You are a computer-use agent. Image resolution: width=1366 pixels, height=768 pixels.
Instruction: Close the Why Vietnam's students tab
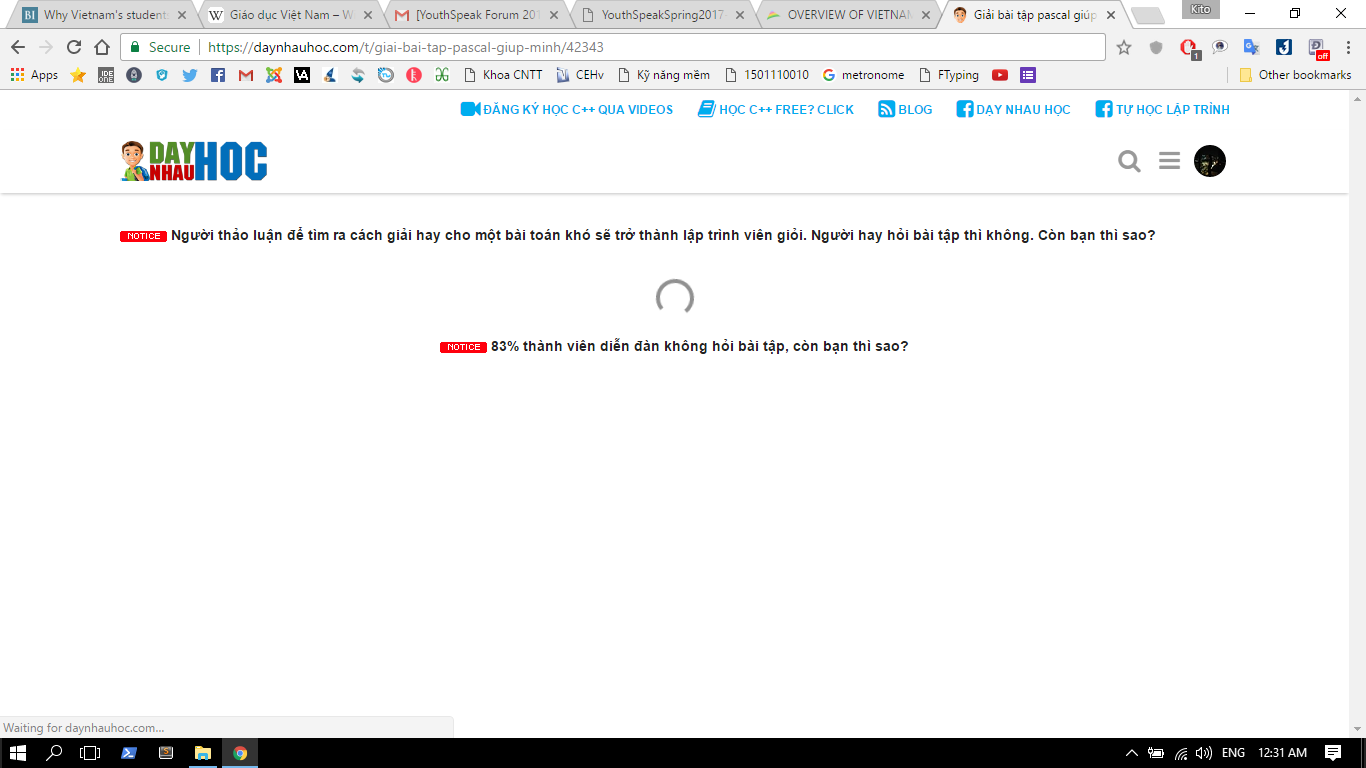(x=182, y=15)
